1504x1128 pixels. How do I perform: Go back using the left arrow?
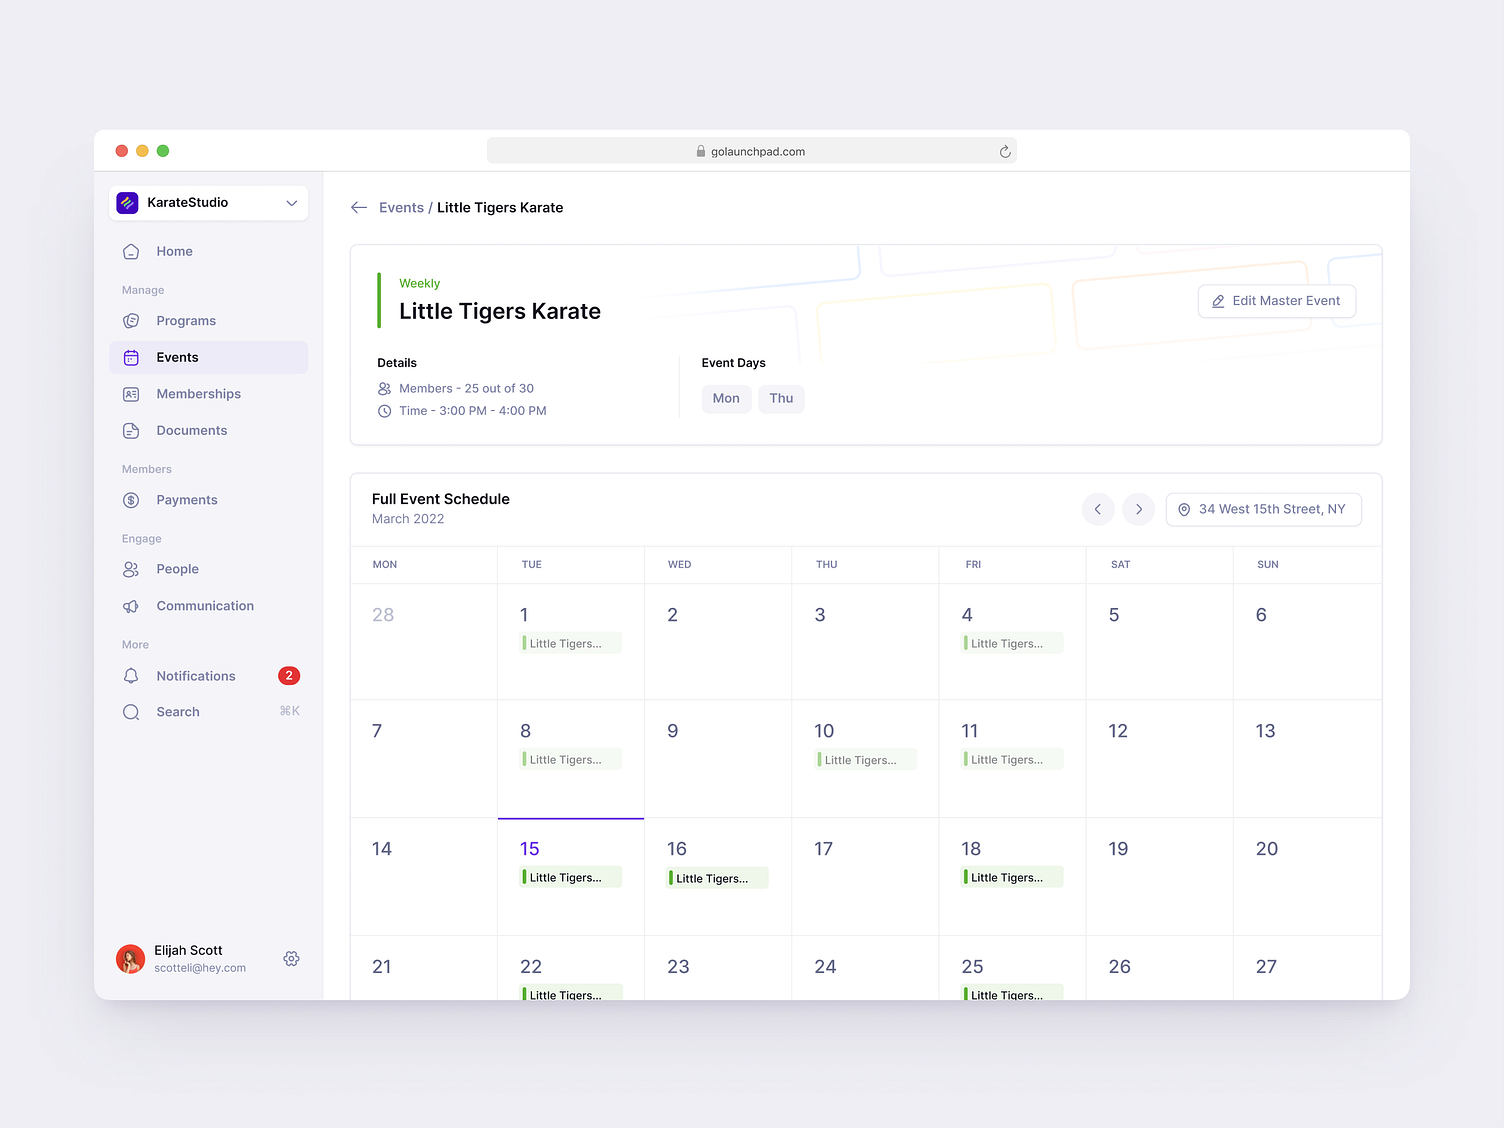pyautogui.click(x=359, y=208)
